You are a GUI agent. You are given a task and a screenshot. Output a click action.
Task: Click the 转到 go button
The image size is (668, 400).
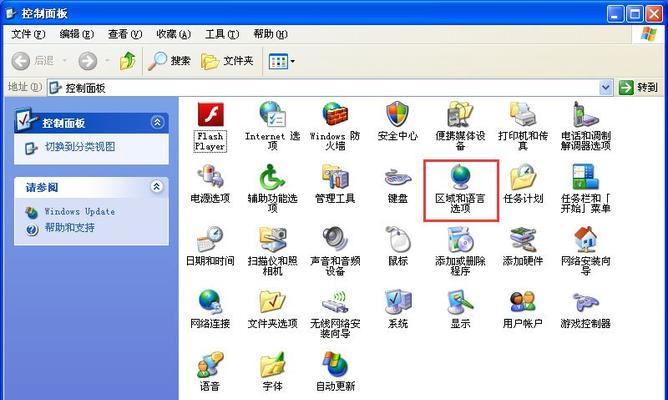638,88
